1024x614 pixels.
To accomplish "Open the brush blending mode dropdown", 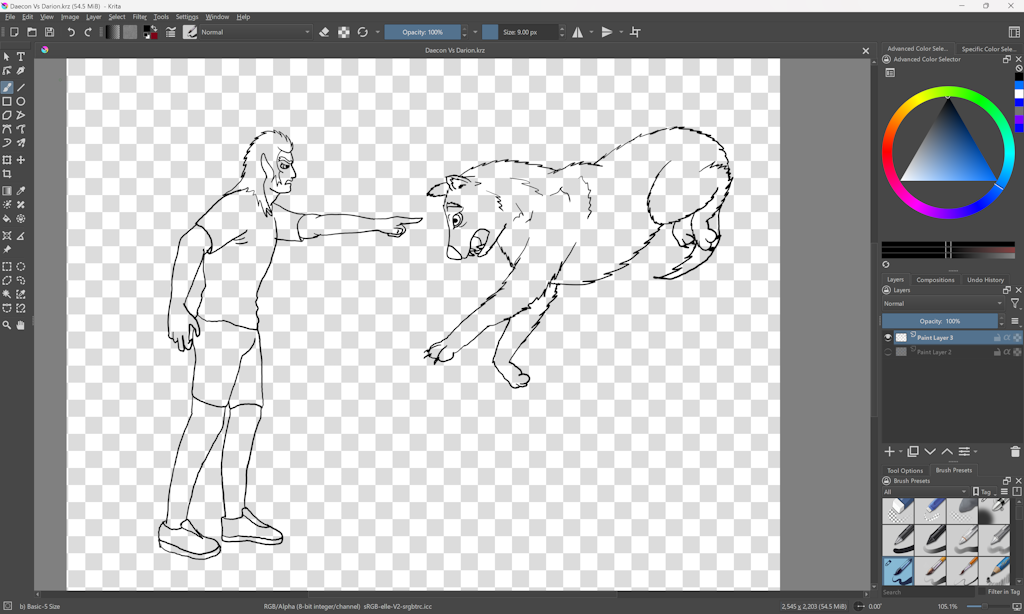I will tap(255, 32).
